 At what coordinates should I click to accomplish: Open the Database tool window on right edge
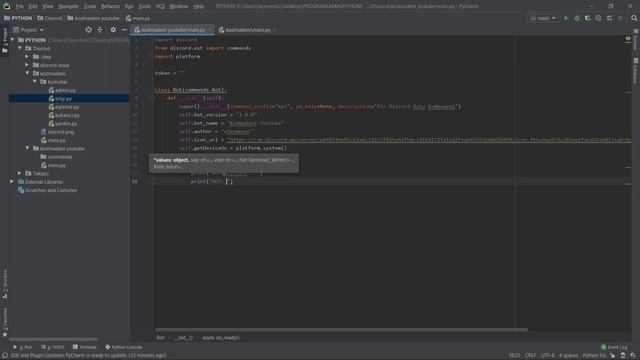[636, 71]
